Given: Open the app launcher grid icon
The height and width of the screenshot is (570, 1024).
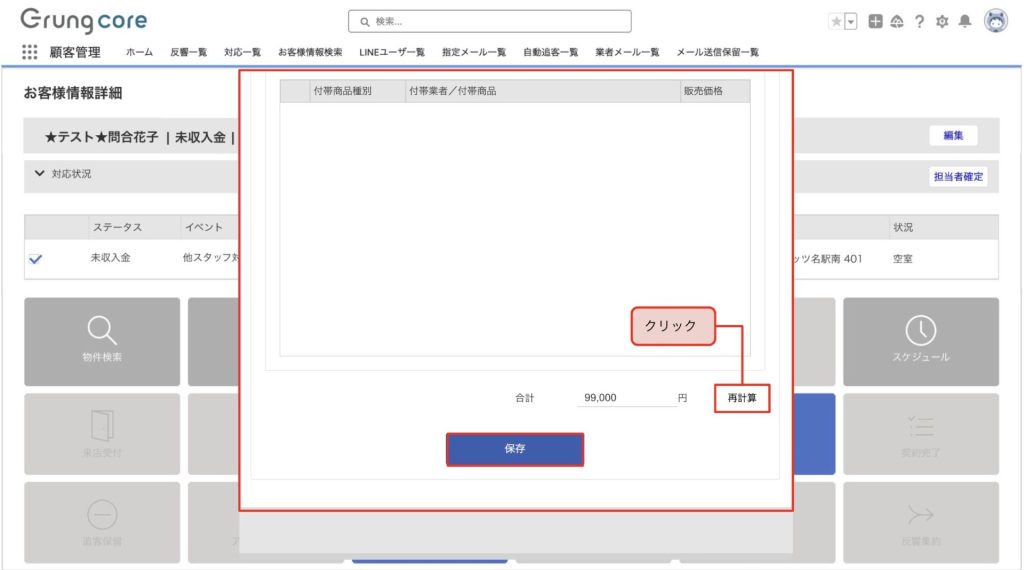Looking at the screenshot, I should tap(29, 52).
